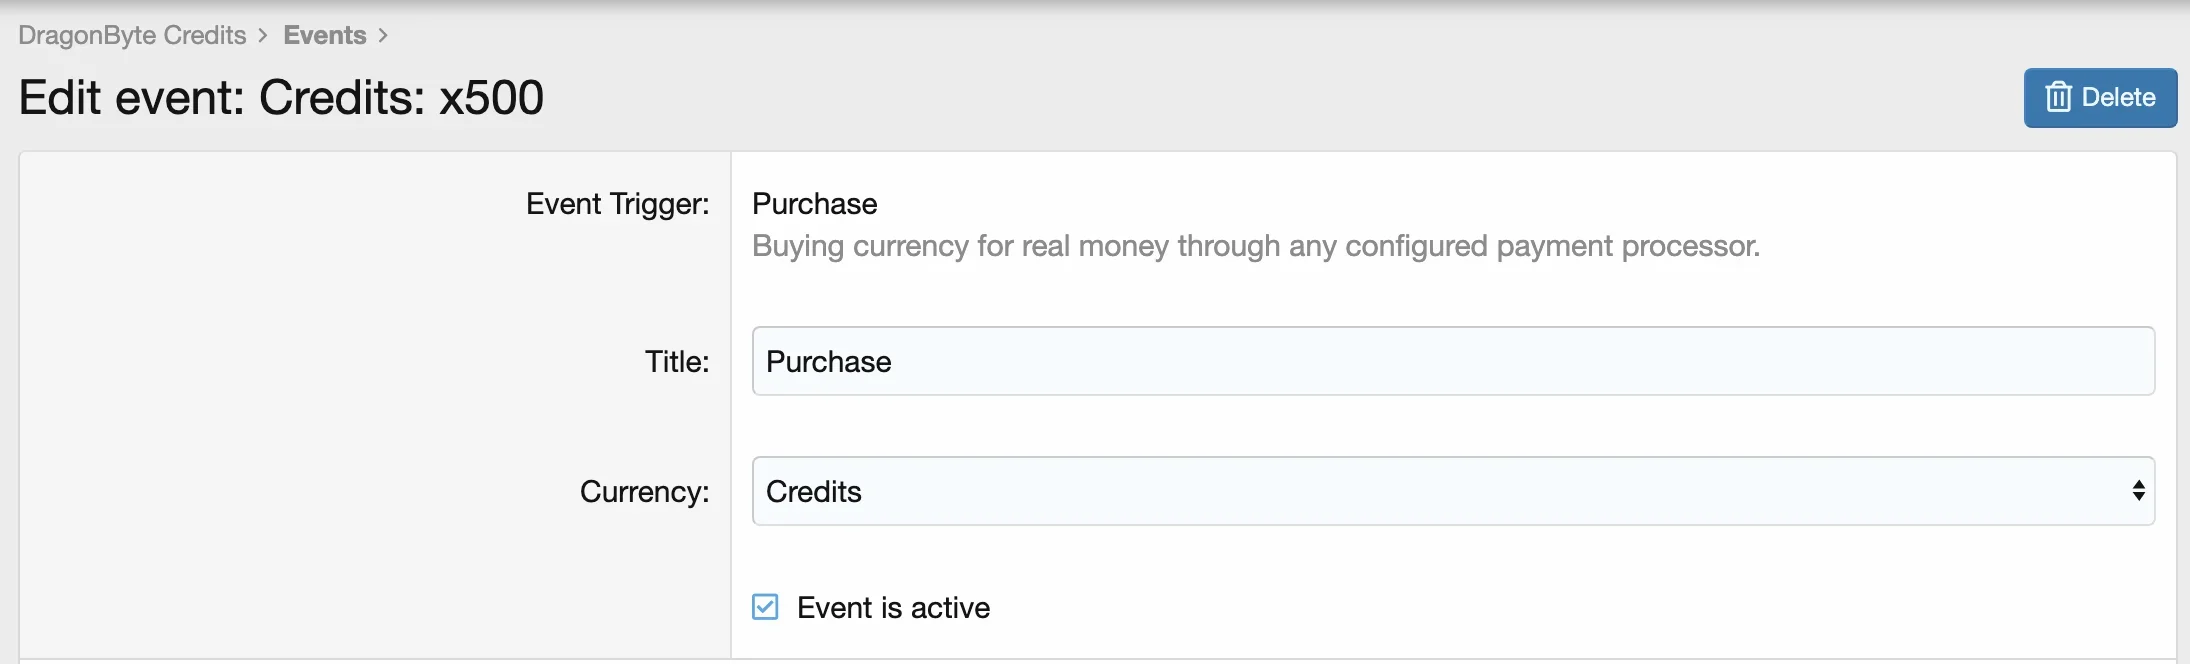2190x664 pixels.
Task: Click the blue checkmark beside Event is active
Action: click(x=765, y=607)
